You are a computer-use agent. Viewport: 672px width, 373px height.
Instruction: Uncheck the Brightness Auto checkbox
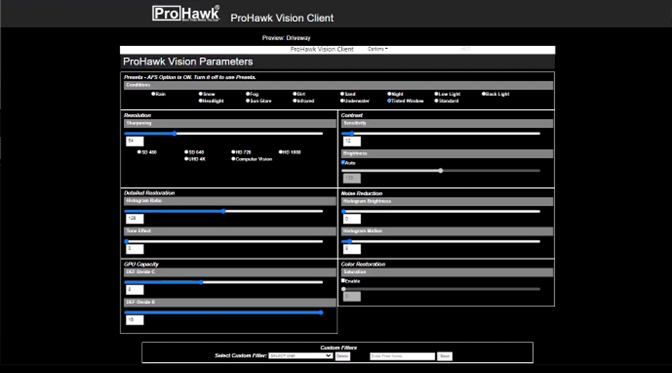coord(343,162)
